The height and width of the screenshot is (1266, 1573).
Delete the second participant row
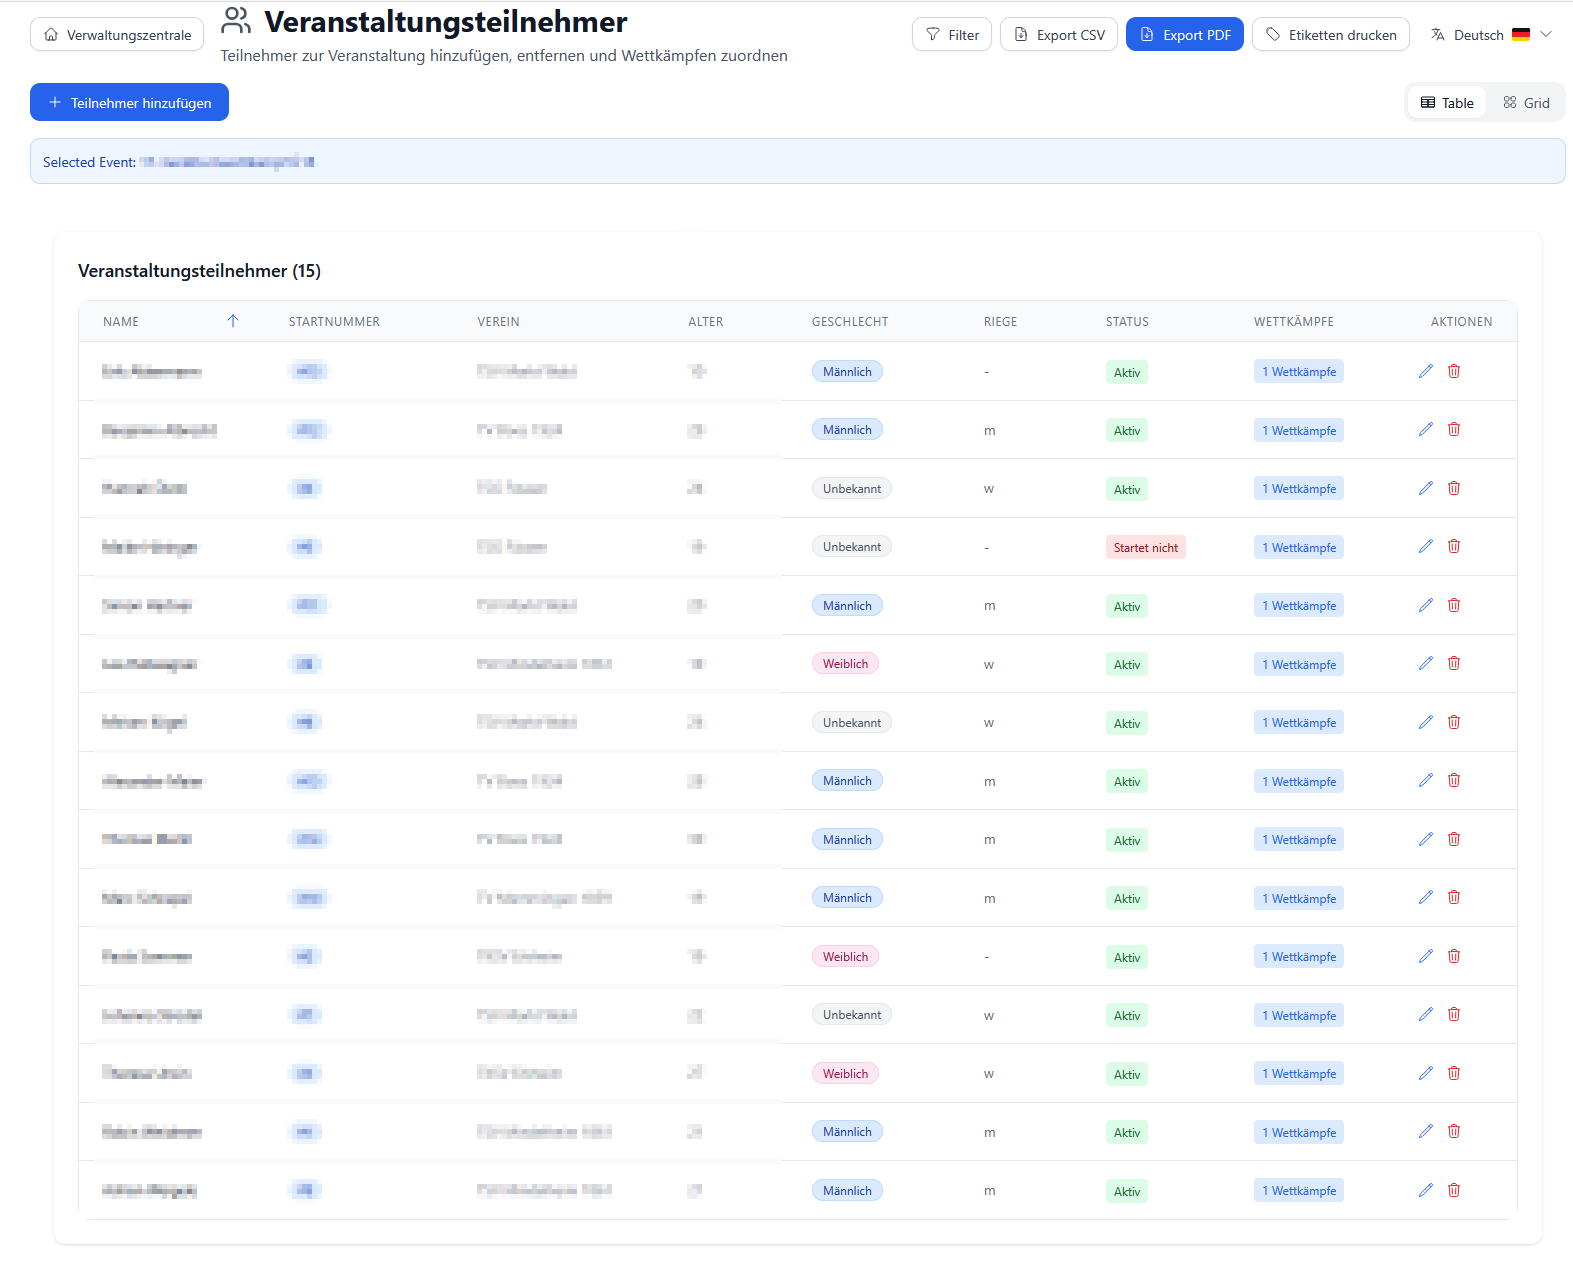point(1454,429)
